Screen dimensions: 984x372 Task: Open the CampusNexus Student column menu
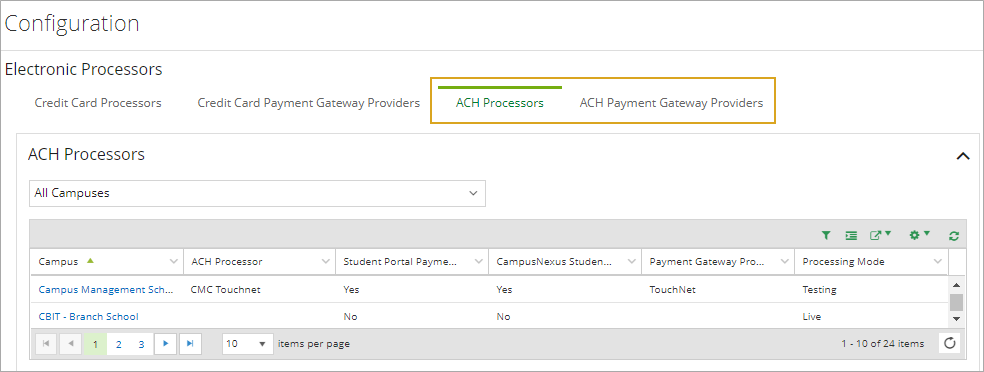[x=632, y=262]
